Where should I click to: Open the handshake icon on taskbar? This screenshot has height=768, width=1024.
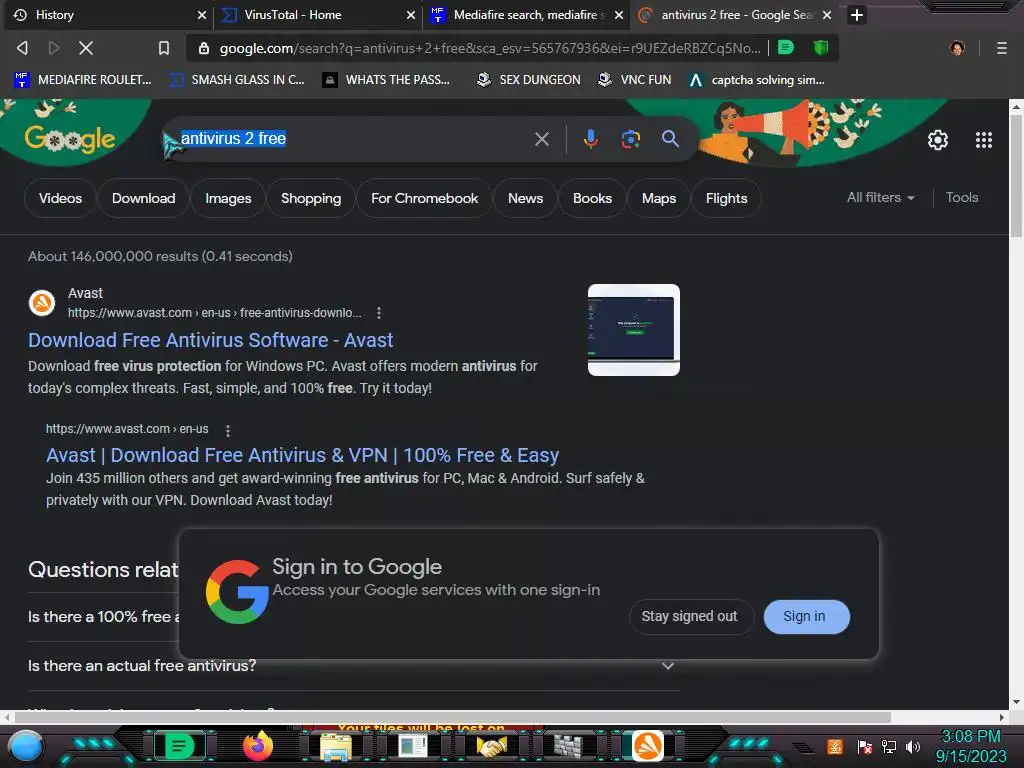pyautogui.click(x=492, y=746)
